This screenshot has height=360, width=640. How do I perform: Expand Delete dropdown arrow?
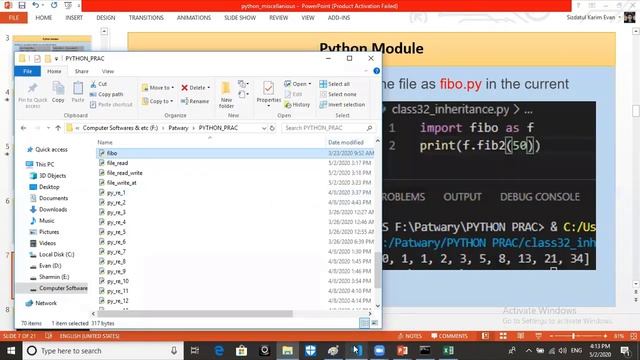tap(208, 88)
